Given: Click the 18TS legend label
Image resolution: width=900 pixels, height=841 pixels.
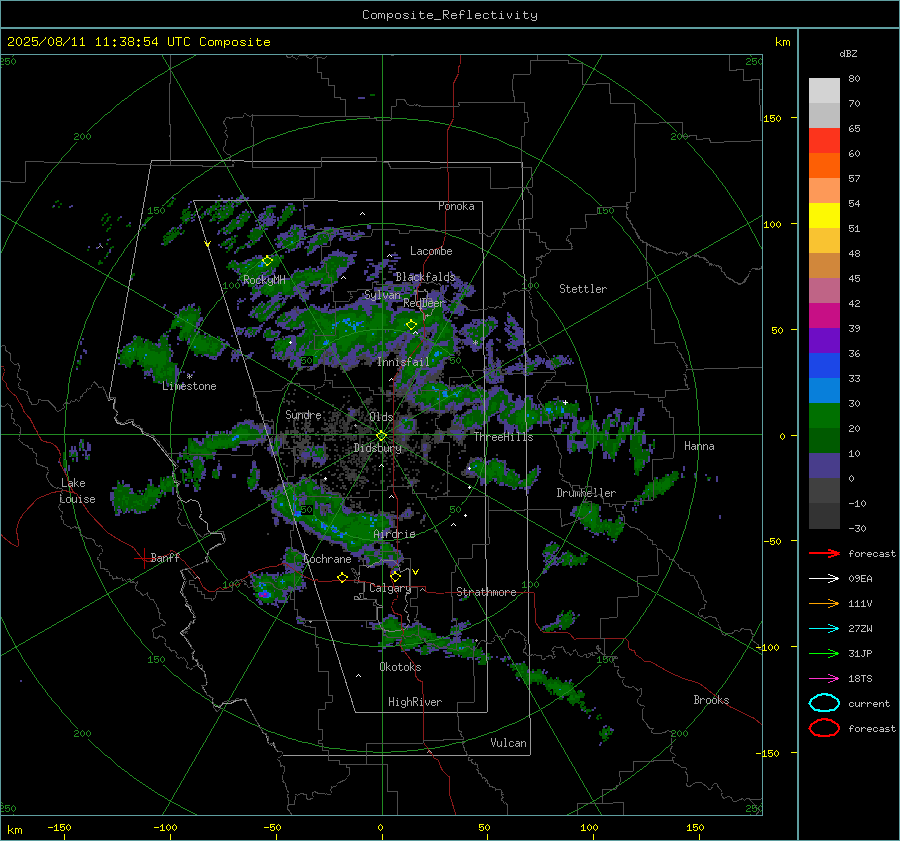Looking at the screenshot, I should tap(860, 679).
